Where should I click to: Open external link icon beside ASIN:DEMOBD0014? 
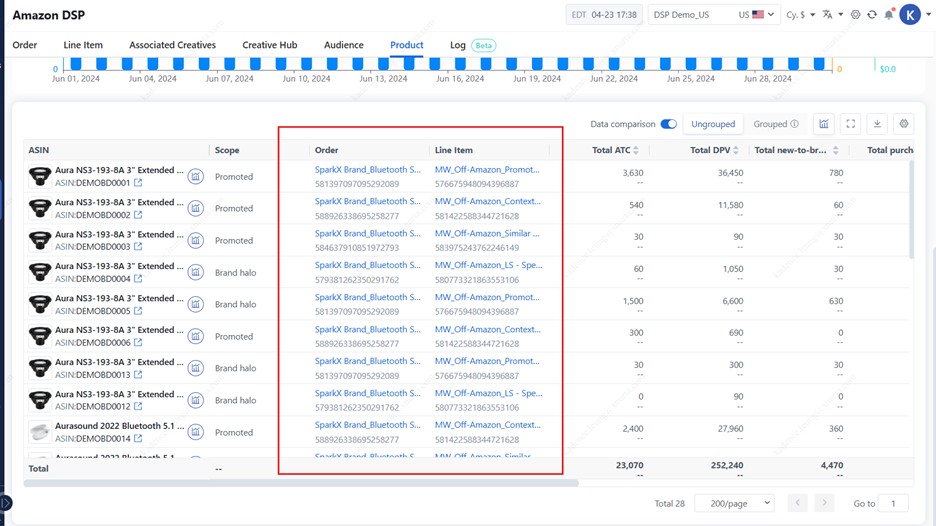pyautogui.click(x=138, y=439)
